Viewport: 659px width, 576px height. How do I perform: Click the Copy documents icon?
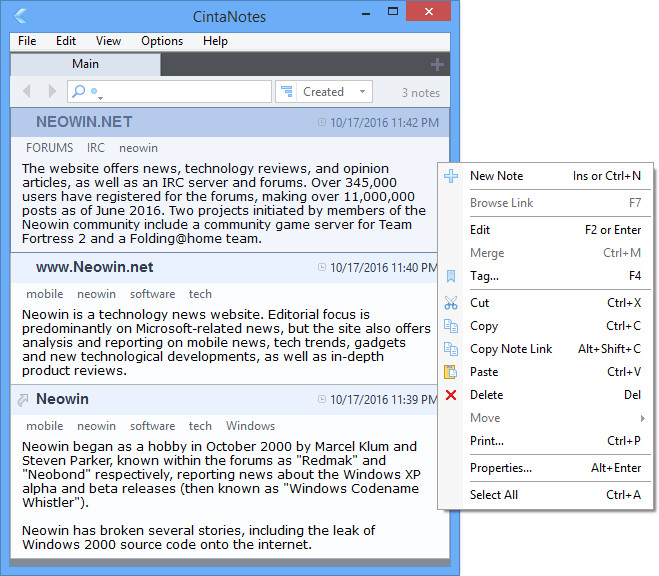pos(451,326)
